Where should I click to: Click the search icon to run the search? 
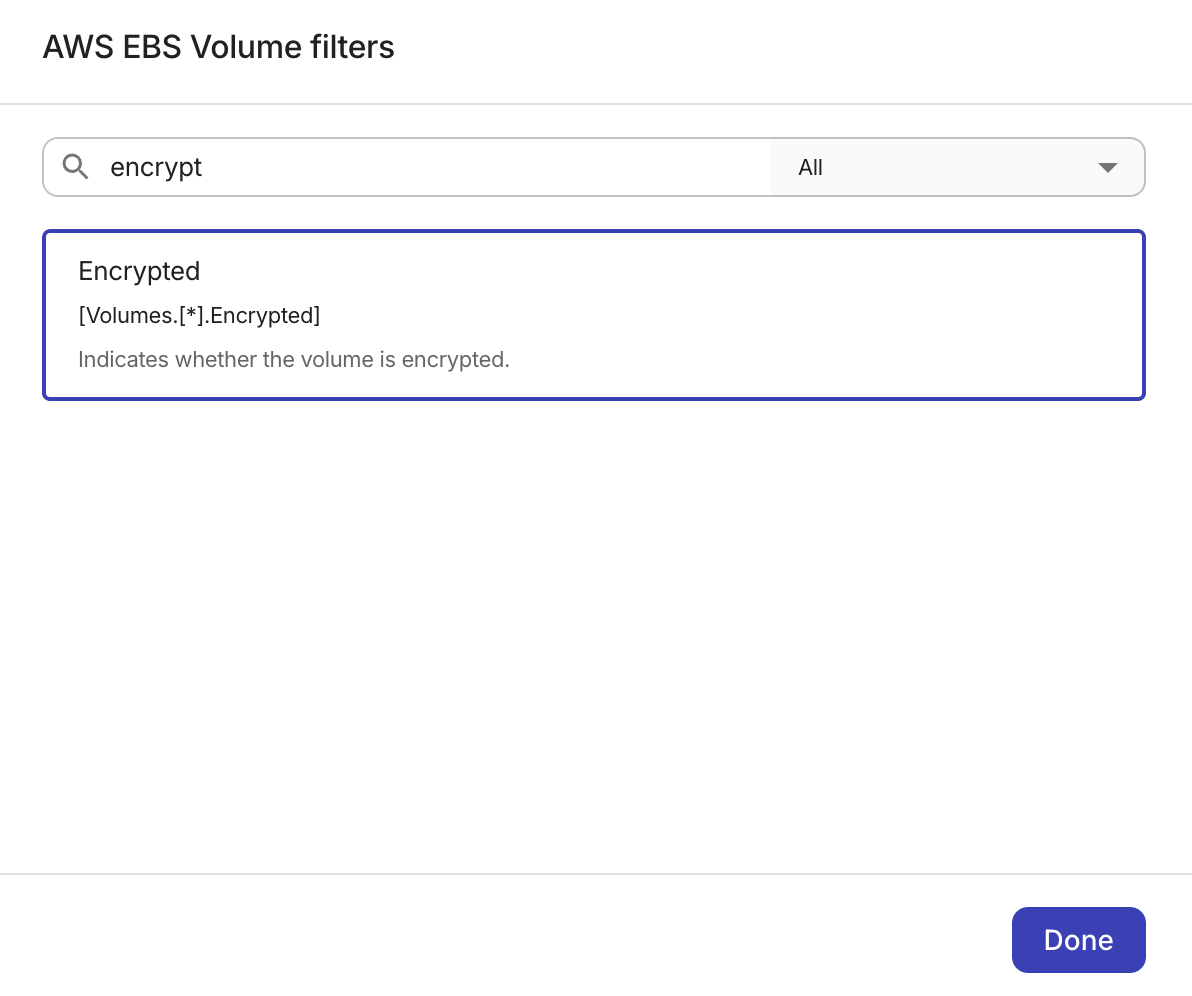[75, 167]
